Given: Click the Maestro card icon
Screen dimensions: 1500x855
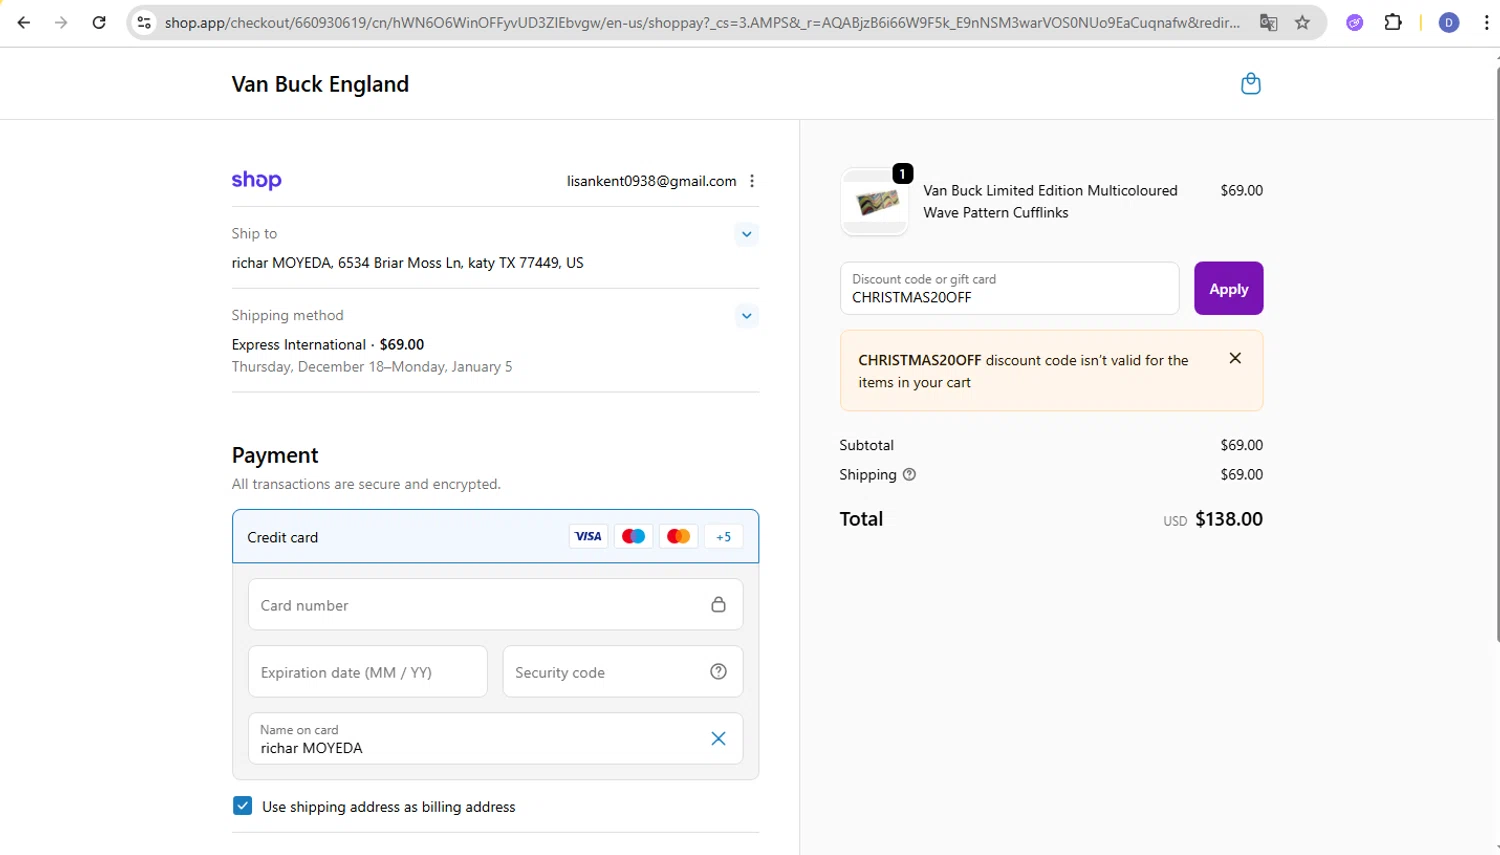Looking at the screenshot, I should pyautogui.click(x=633, y=537).
